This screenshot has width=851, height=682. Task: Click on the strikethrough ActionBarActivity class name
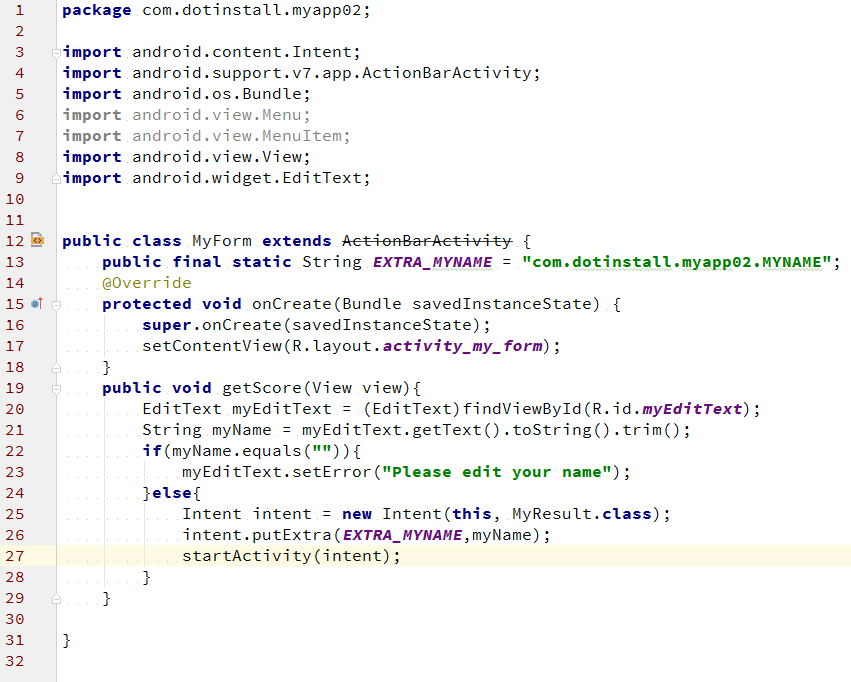pyautogui.click(x=427, y=240)
